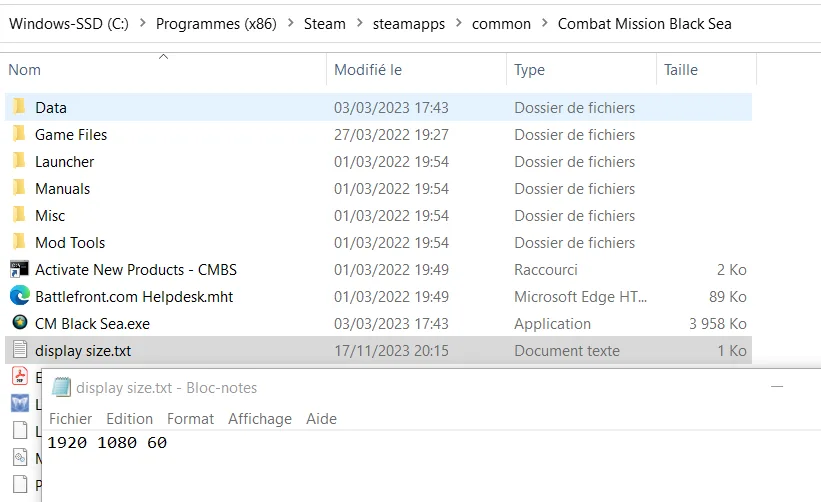The width and height of the screenshot is (821, 502).
Task: Open the Edition menu in Bloc-notes
Action: pos(129,419)
